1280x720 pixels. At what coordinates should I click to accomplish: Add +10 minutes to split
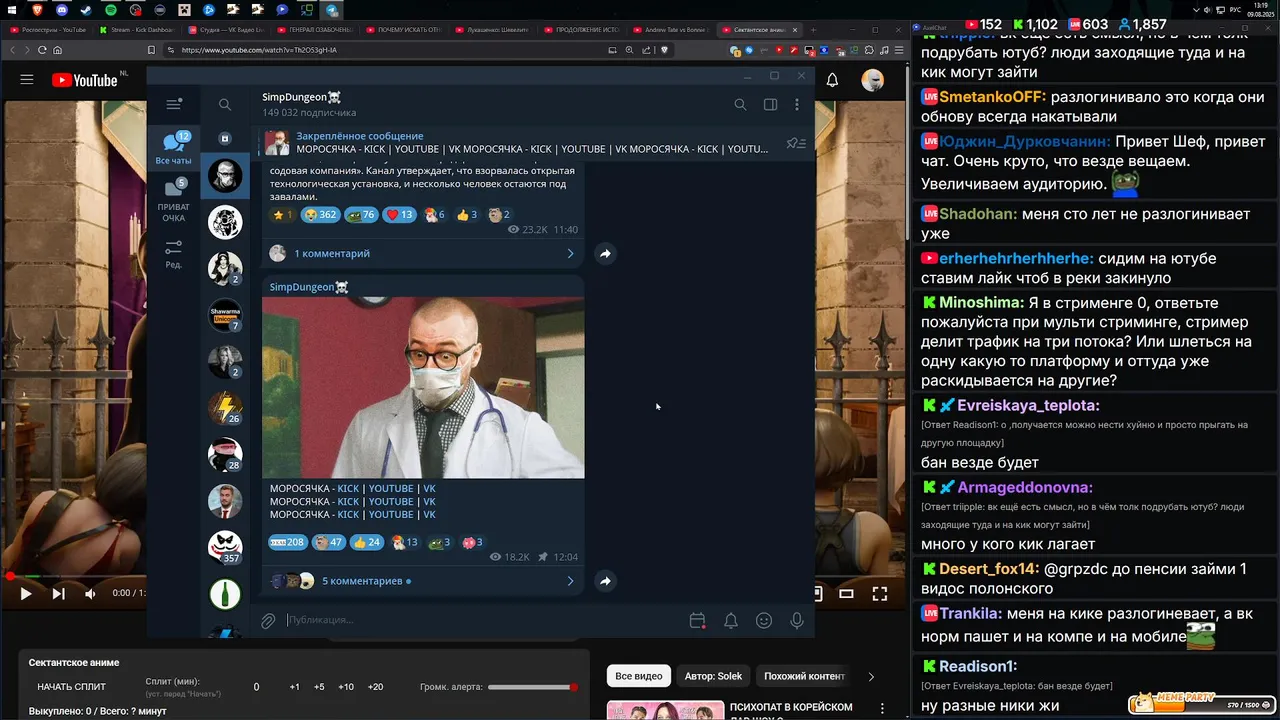tap(346, 687)
